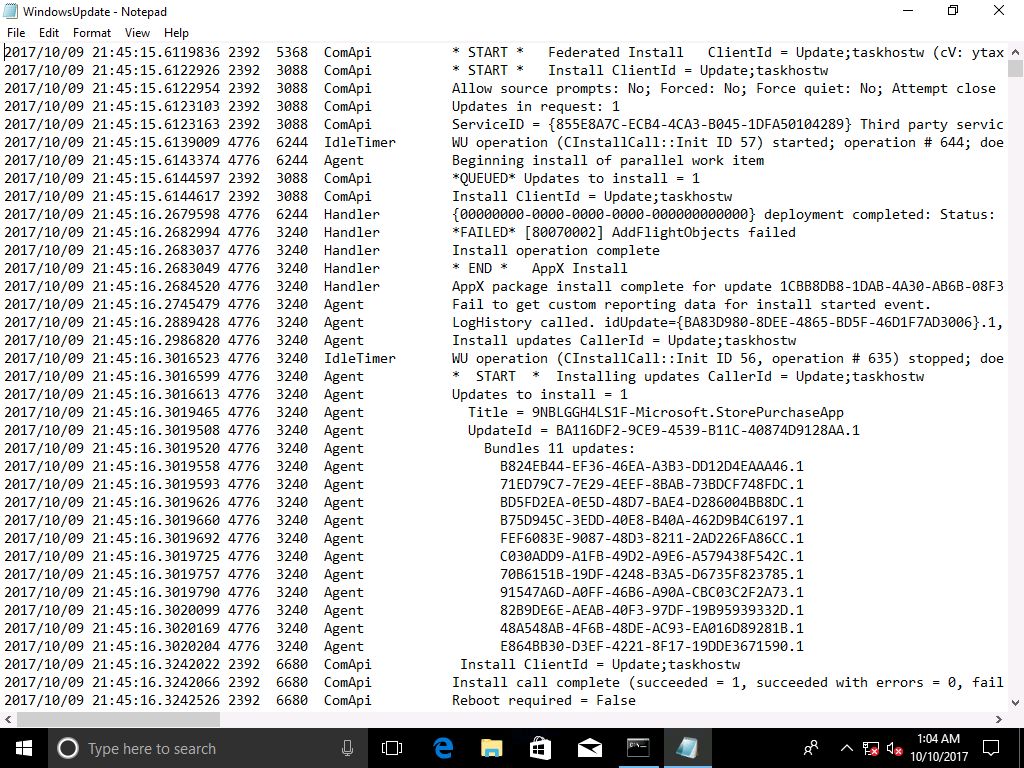Click the Cortana circle icon

coord(68,748)
